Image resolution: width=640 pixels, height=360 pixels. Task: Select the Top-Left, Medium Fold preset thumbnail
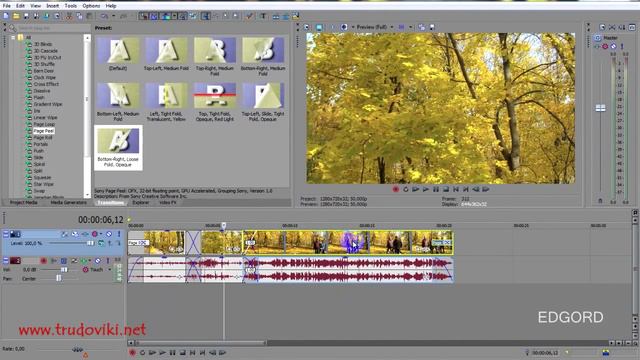click(x=166, y=50)
